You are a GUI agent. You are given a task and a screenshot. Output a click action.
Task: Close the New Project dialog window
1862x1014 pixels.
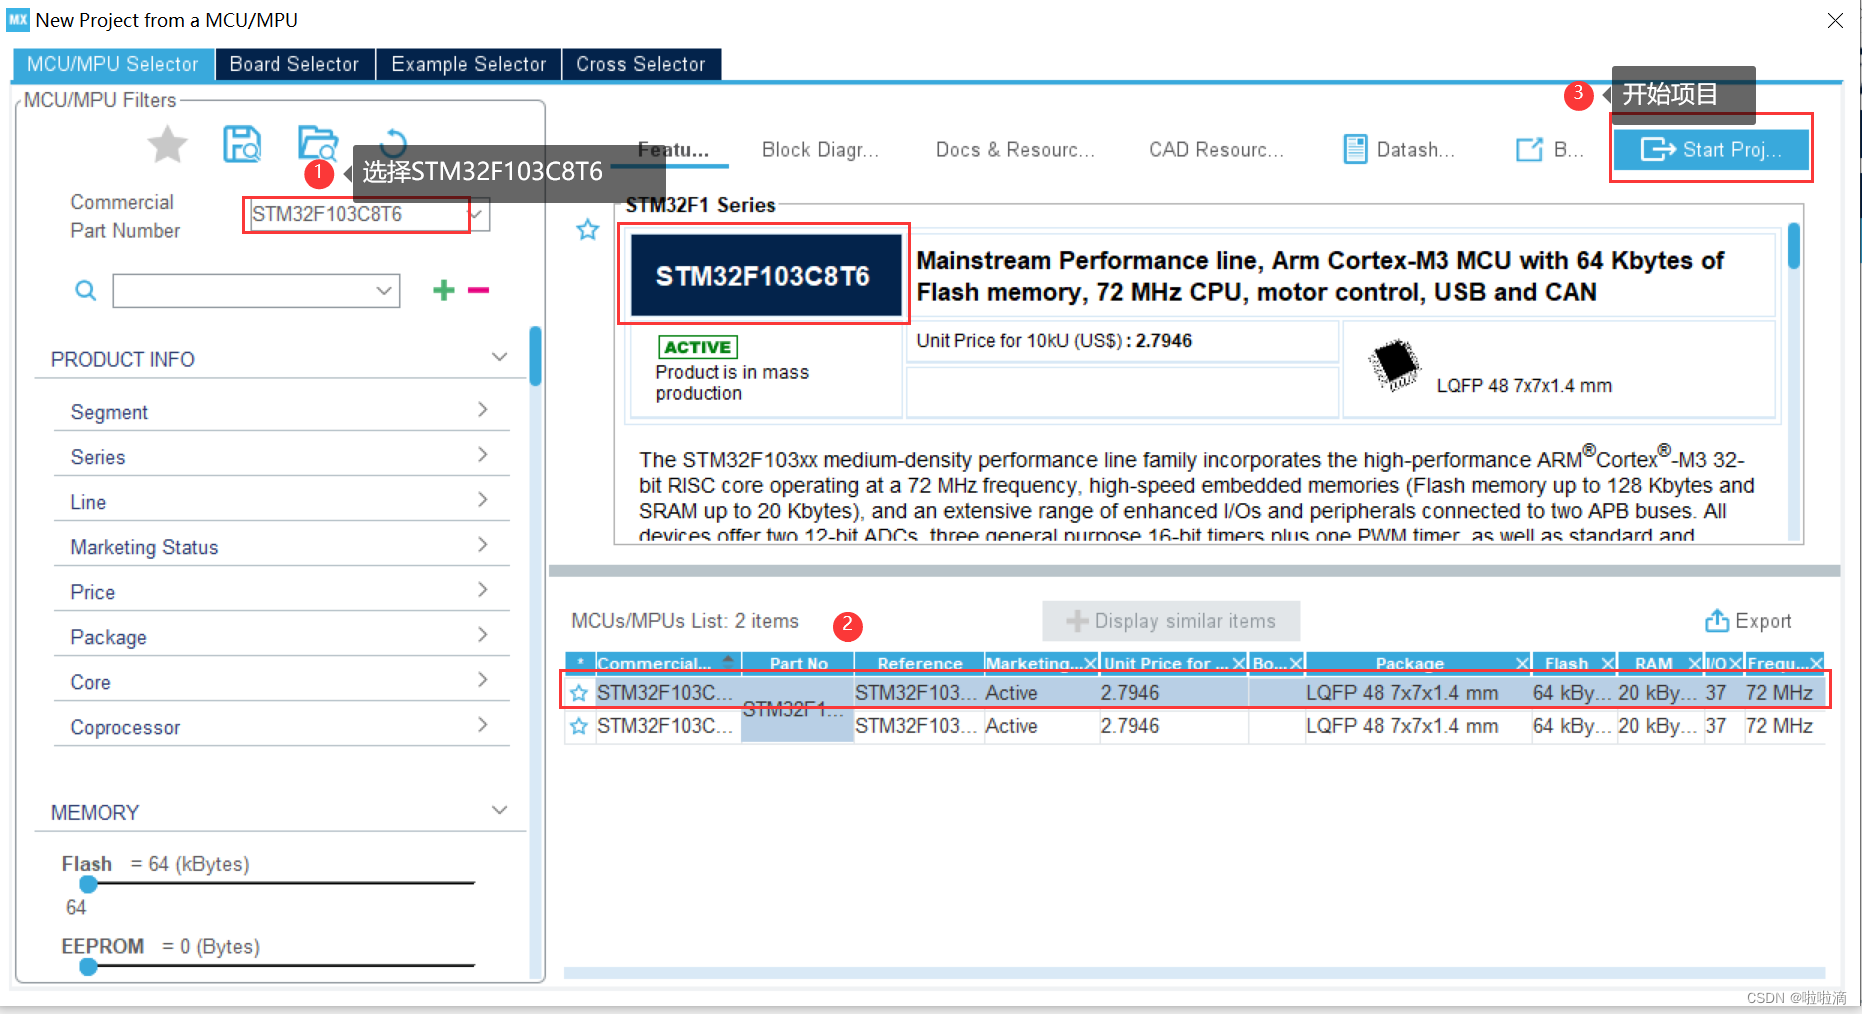point(1835,20)
